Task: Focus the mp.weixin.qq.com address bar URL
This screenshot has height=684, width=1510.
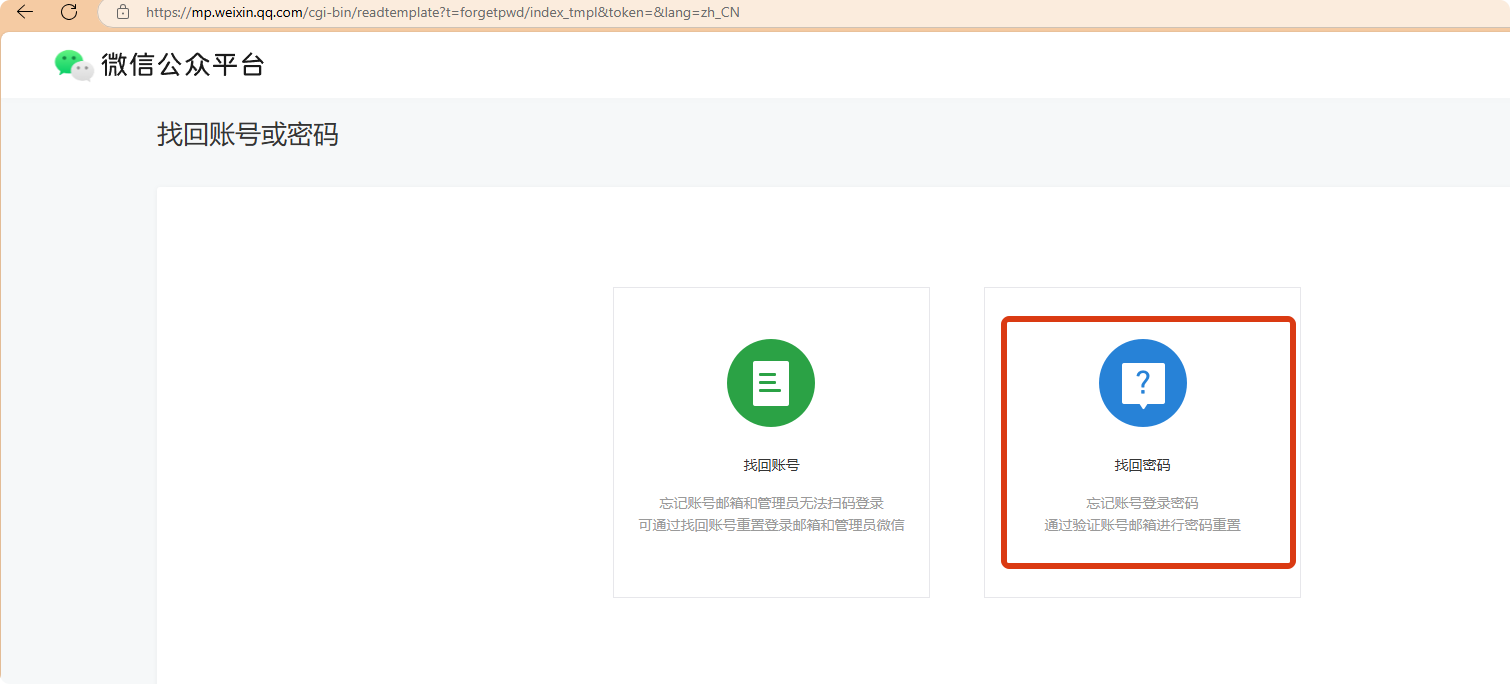Action: (443, 13)
